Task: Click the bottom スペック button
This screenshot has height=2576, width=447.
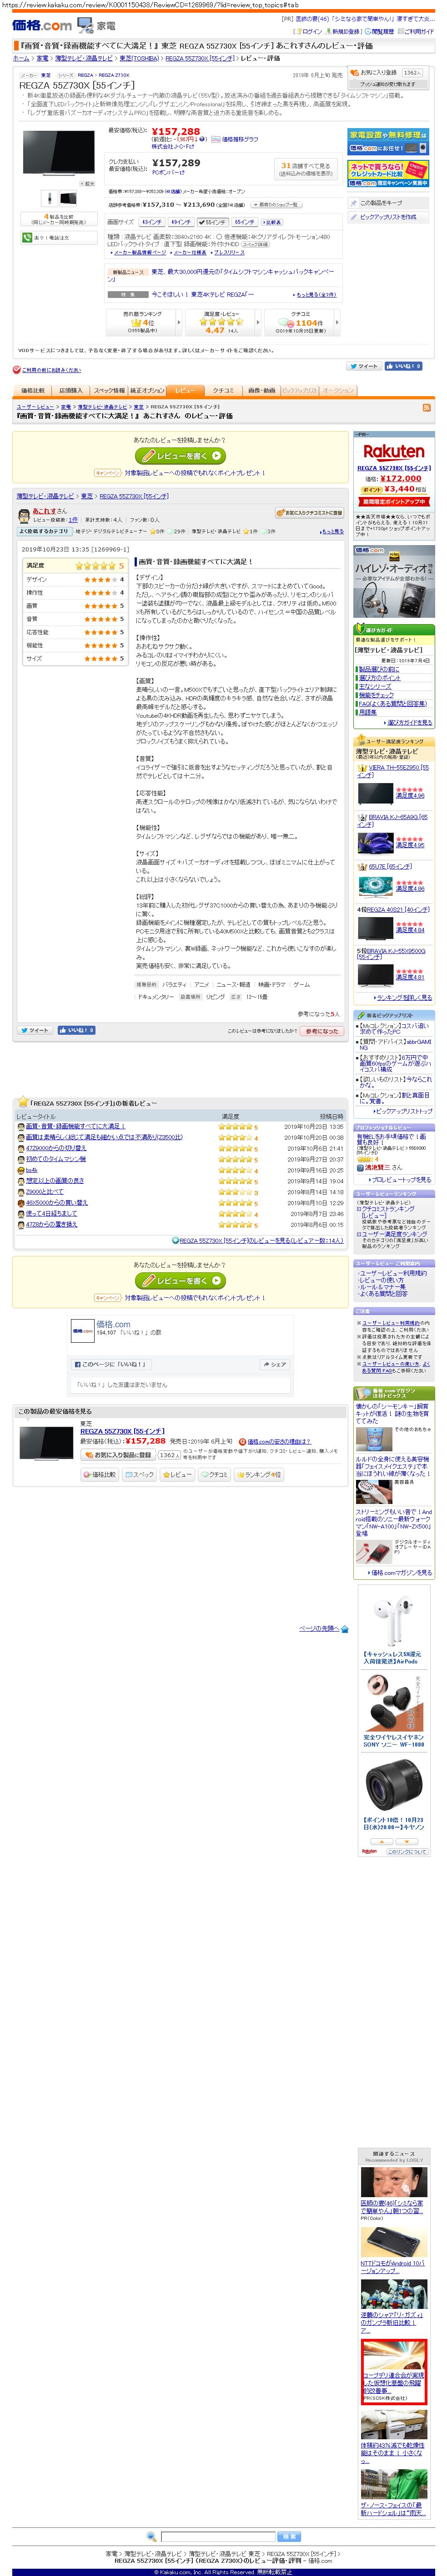Action: 139,1475
